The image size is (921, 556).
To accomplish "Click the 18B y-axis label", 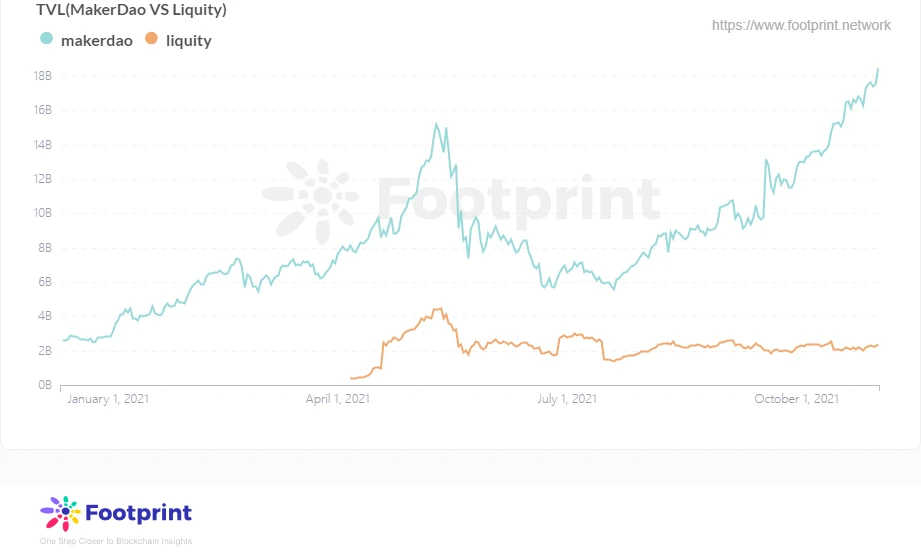I will point(42,76).
